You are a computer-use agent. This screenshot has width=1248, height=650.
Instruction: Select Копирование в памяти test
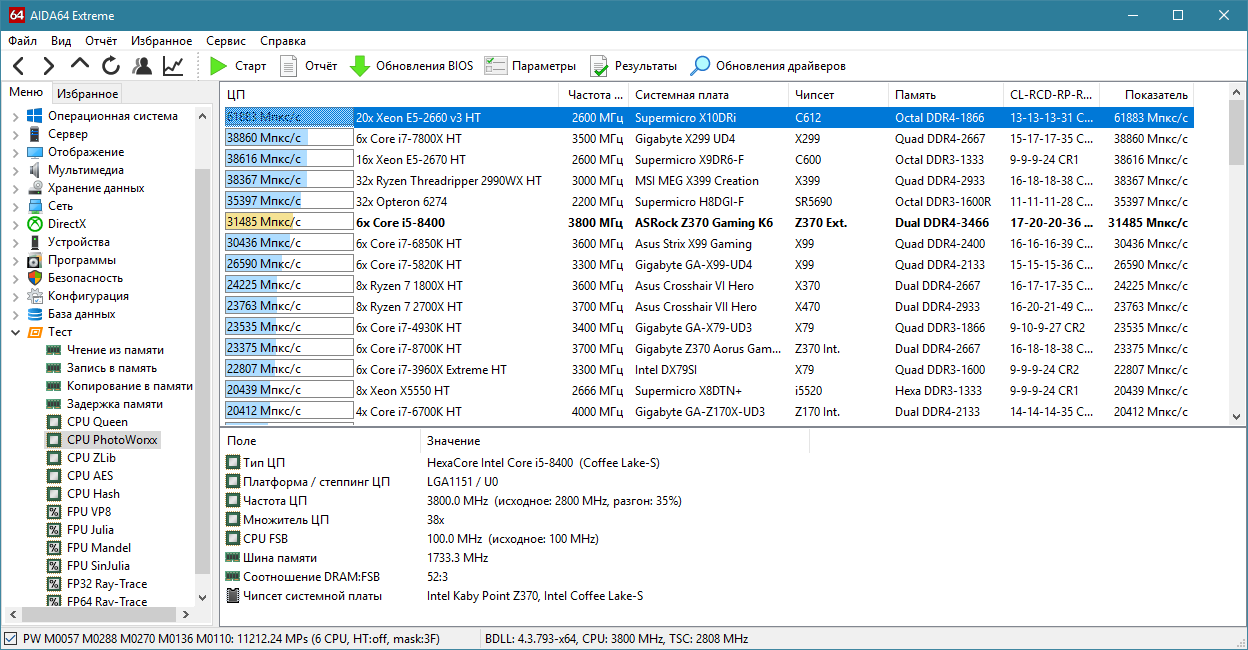(130, 386)
